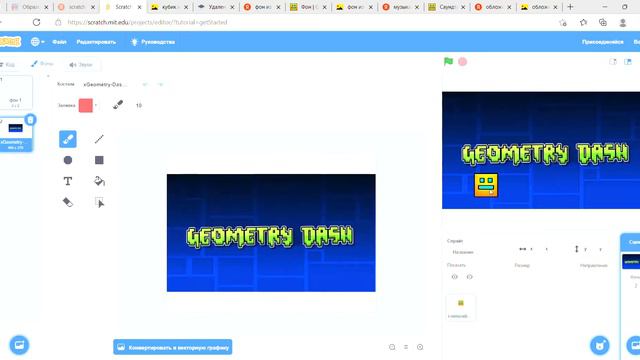
Task: Edit the sprite y position field
Action: tap(600, 249)
